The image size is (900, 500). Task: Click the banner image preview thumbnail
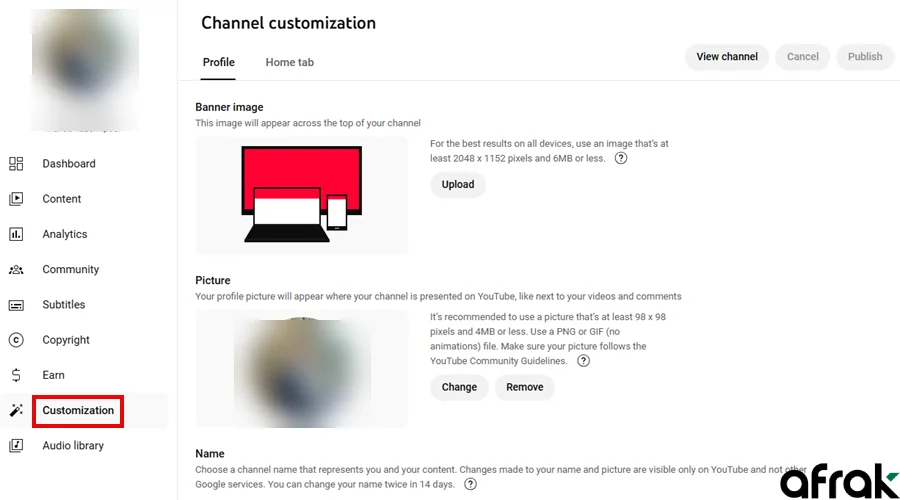[302, 195]
